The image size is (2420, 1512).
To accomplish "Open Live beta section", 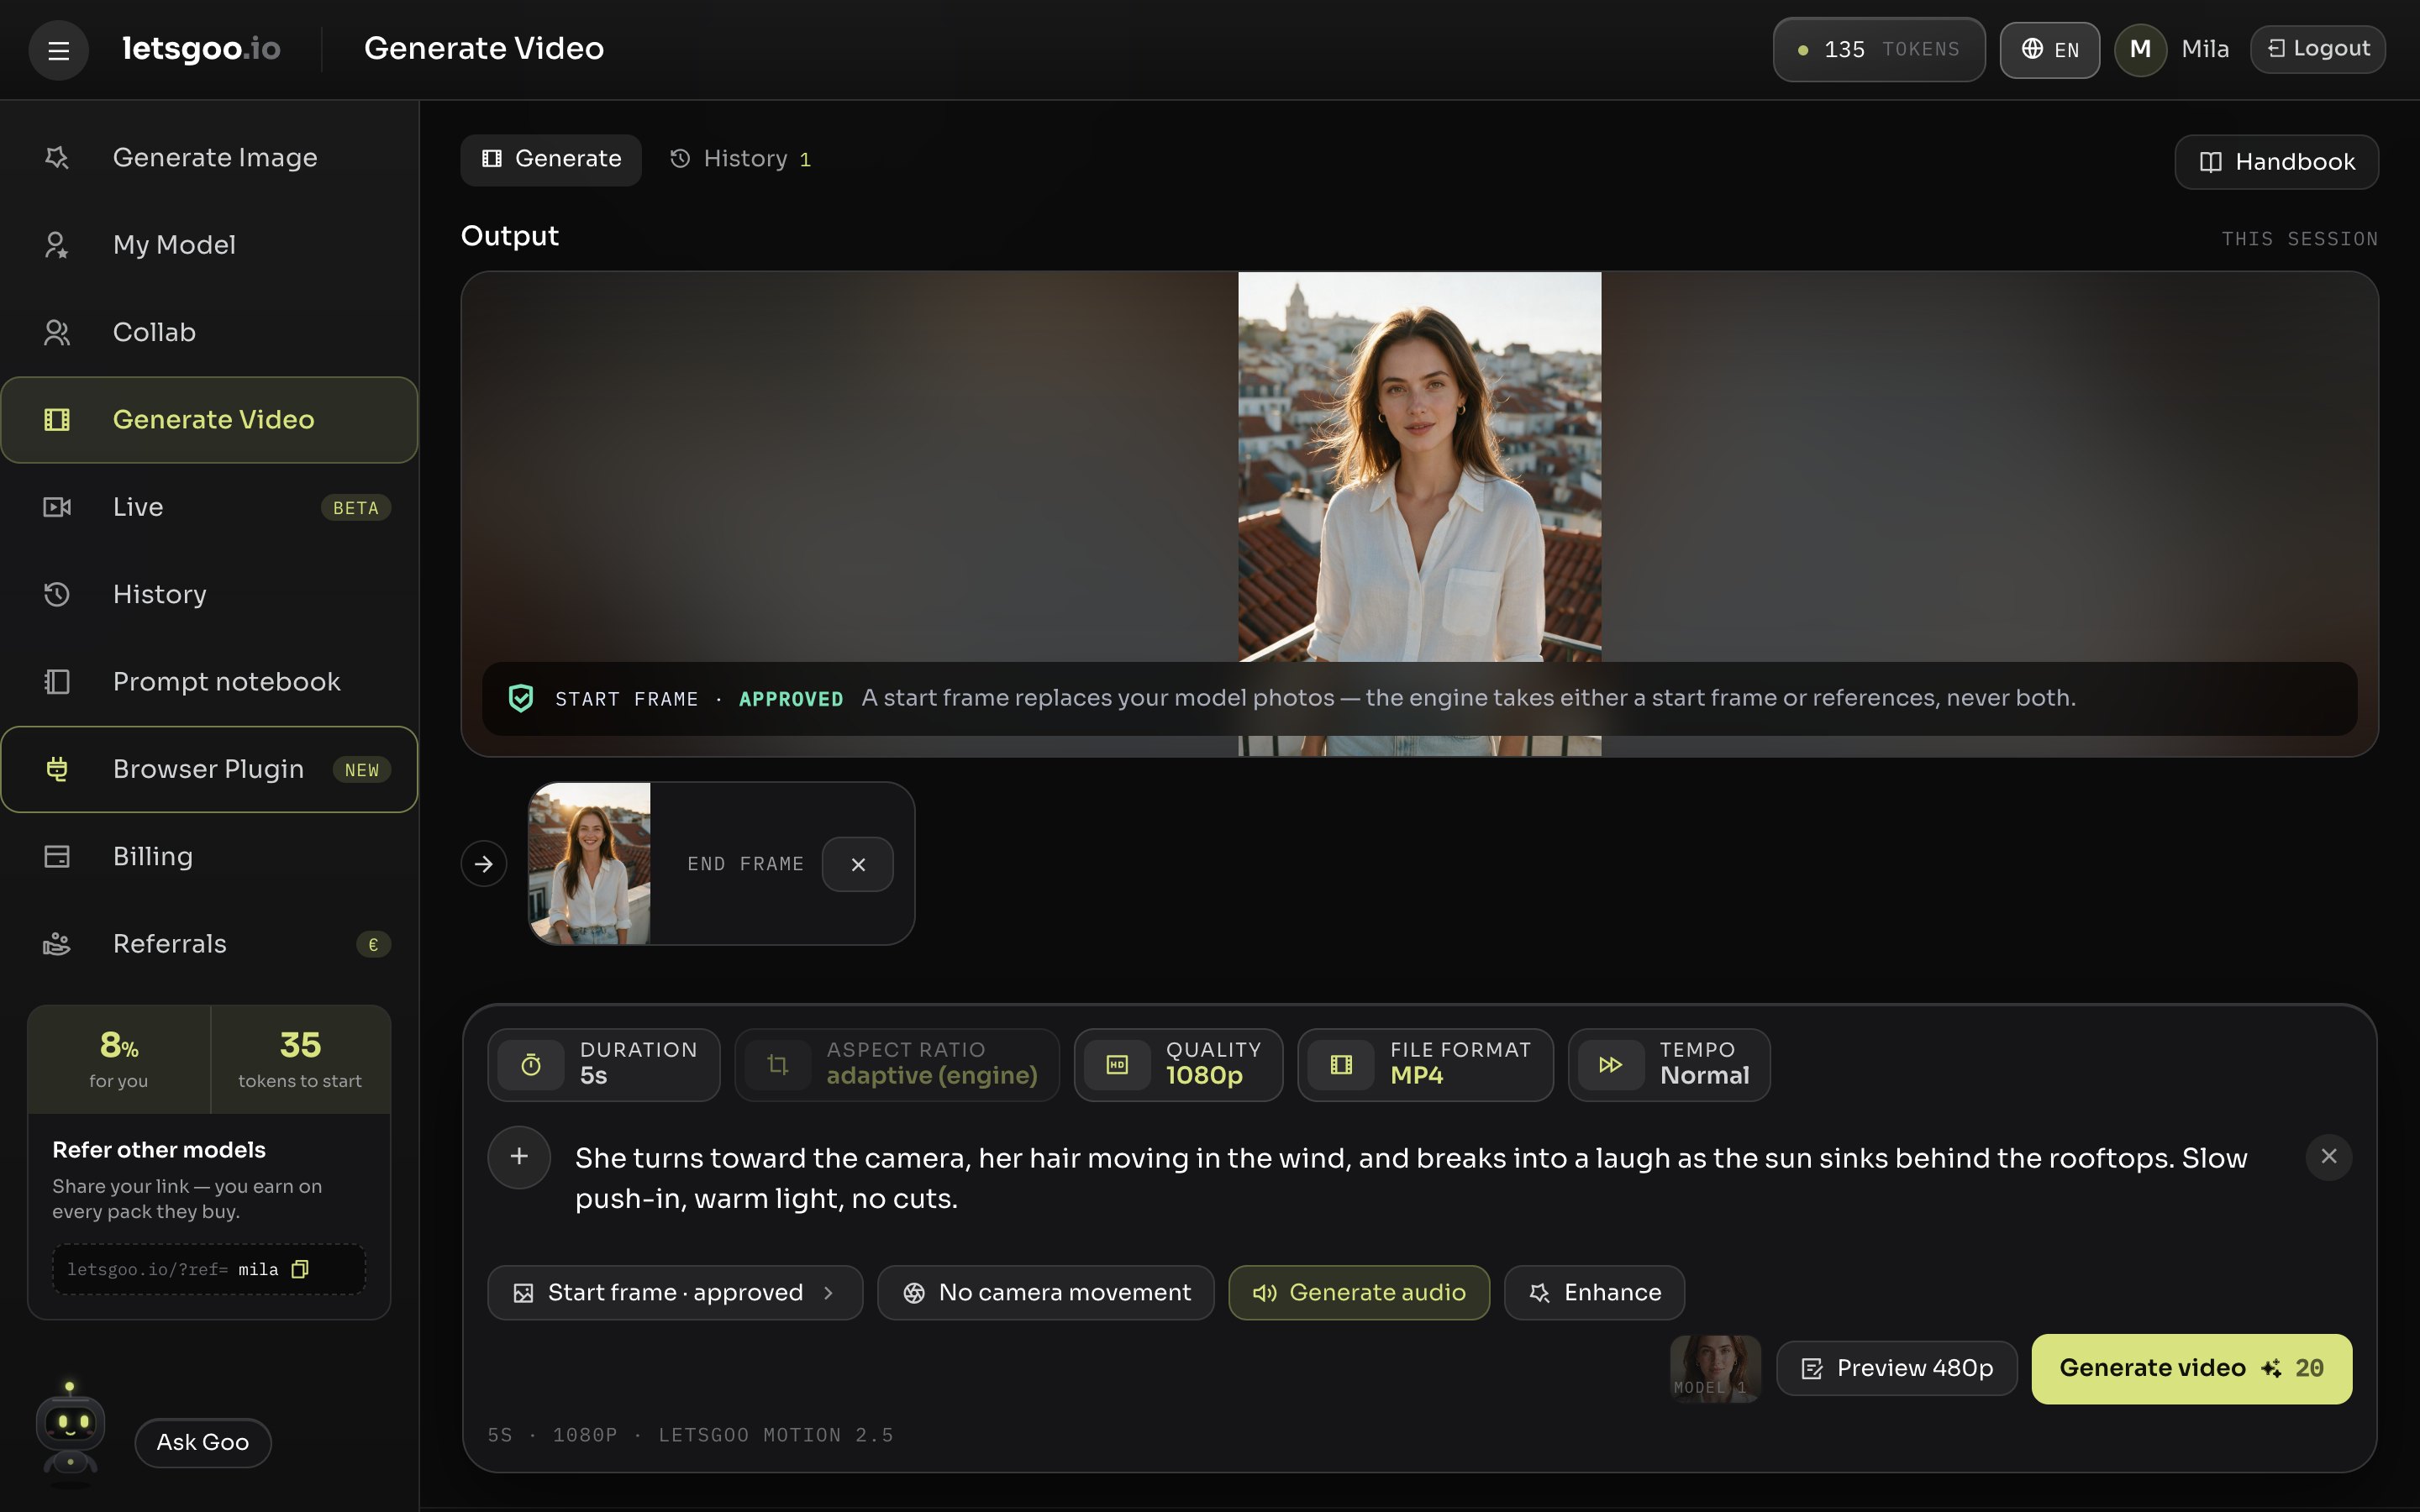I will [x=209, y=507].
